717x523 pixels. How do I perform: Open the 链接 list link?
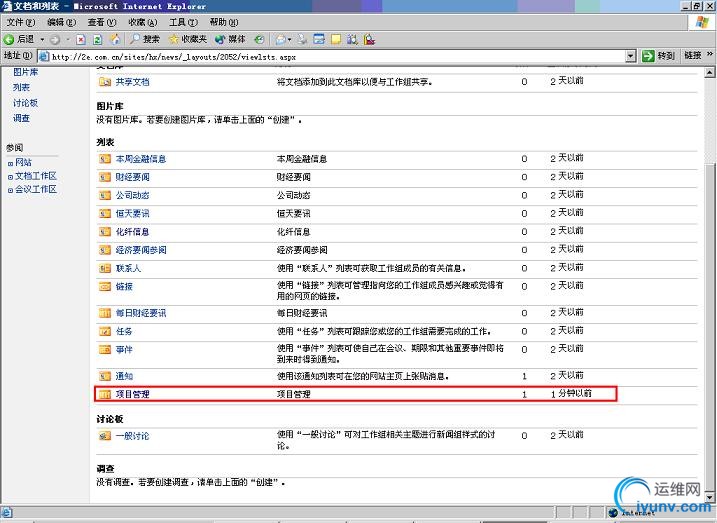click(124, 287)
